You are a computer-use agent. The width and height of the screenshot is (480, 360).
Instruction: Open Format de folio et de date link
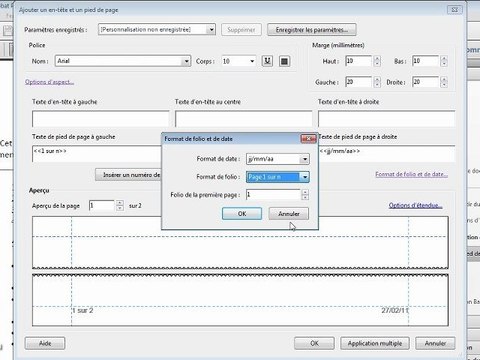coord(411,174)
